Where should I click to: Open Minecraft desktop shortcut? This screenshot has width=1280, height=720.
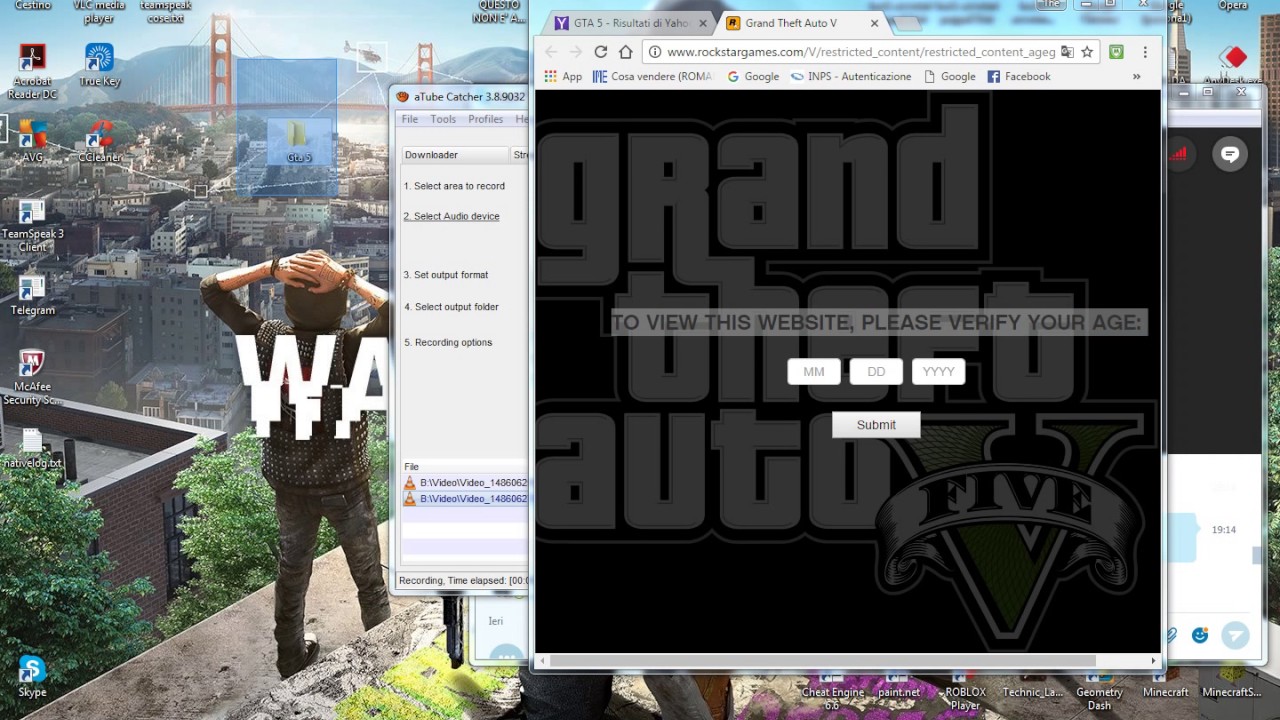pos(1166,687)
